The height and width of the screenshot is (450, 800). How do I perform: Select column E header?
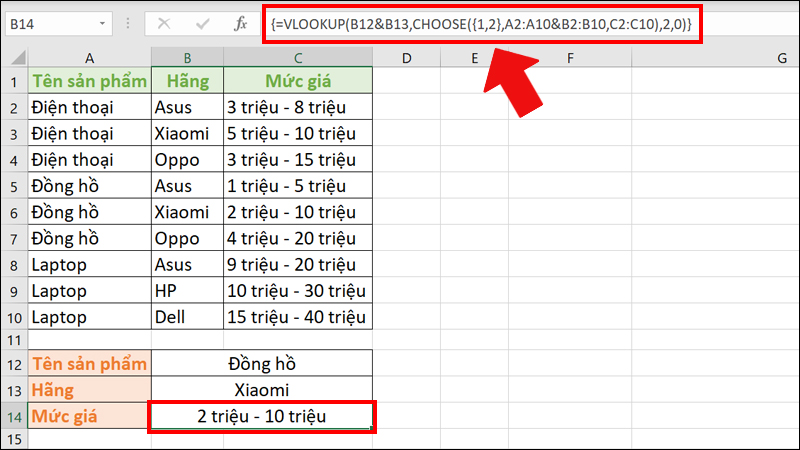tap(474, 58)
